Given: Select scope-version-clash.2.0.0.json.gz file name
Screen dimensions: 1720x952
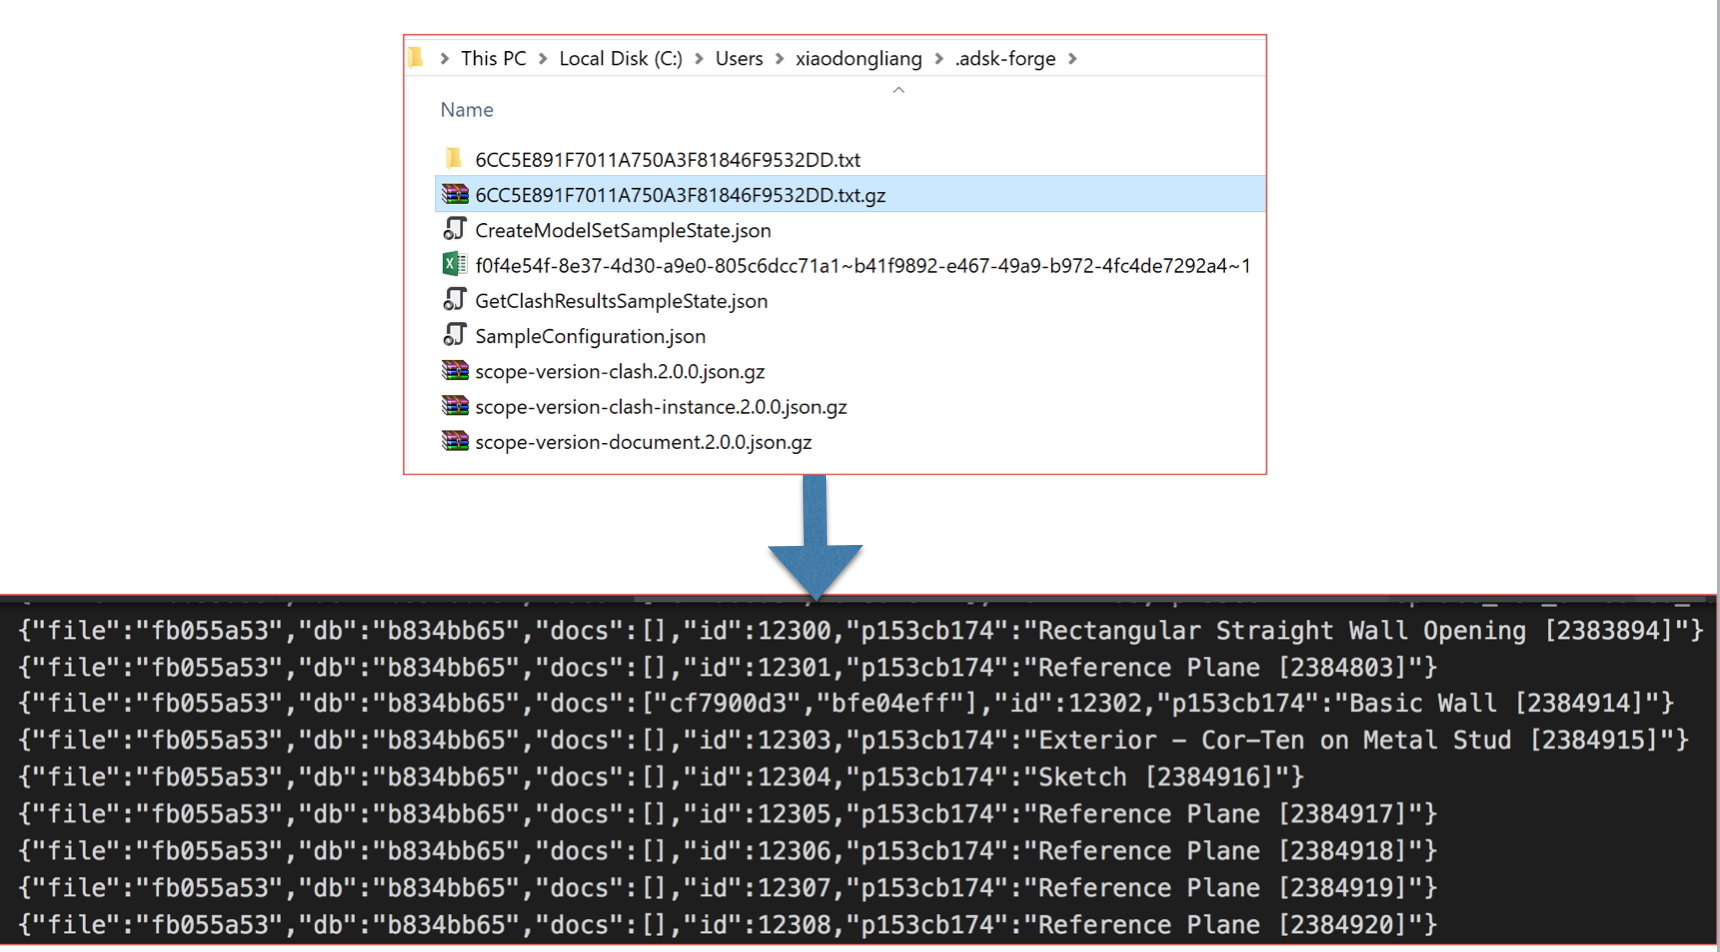Looking at the screenshot, I should (620, 371).
